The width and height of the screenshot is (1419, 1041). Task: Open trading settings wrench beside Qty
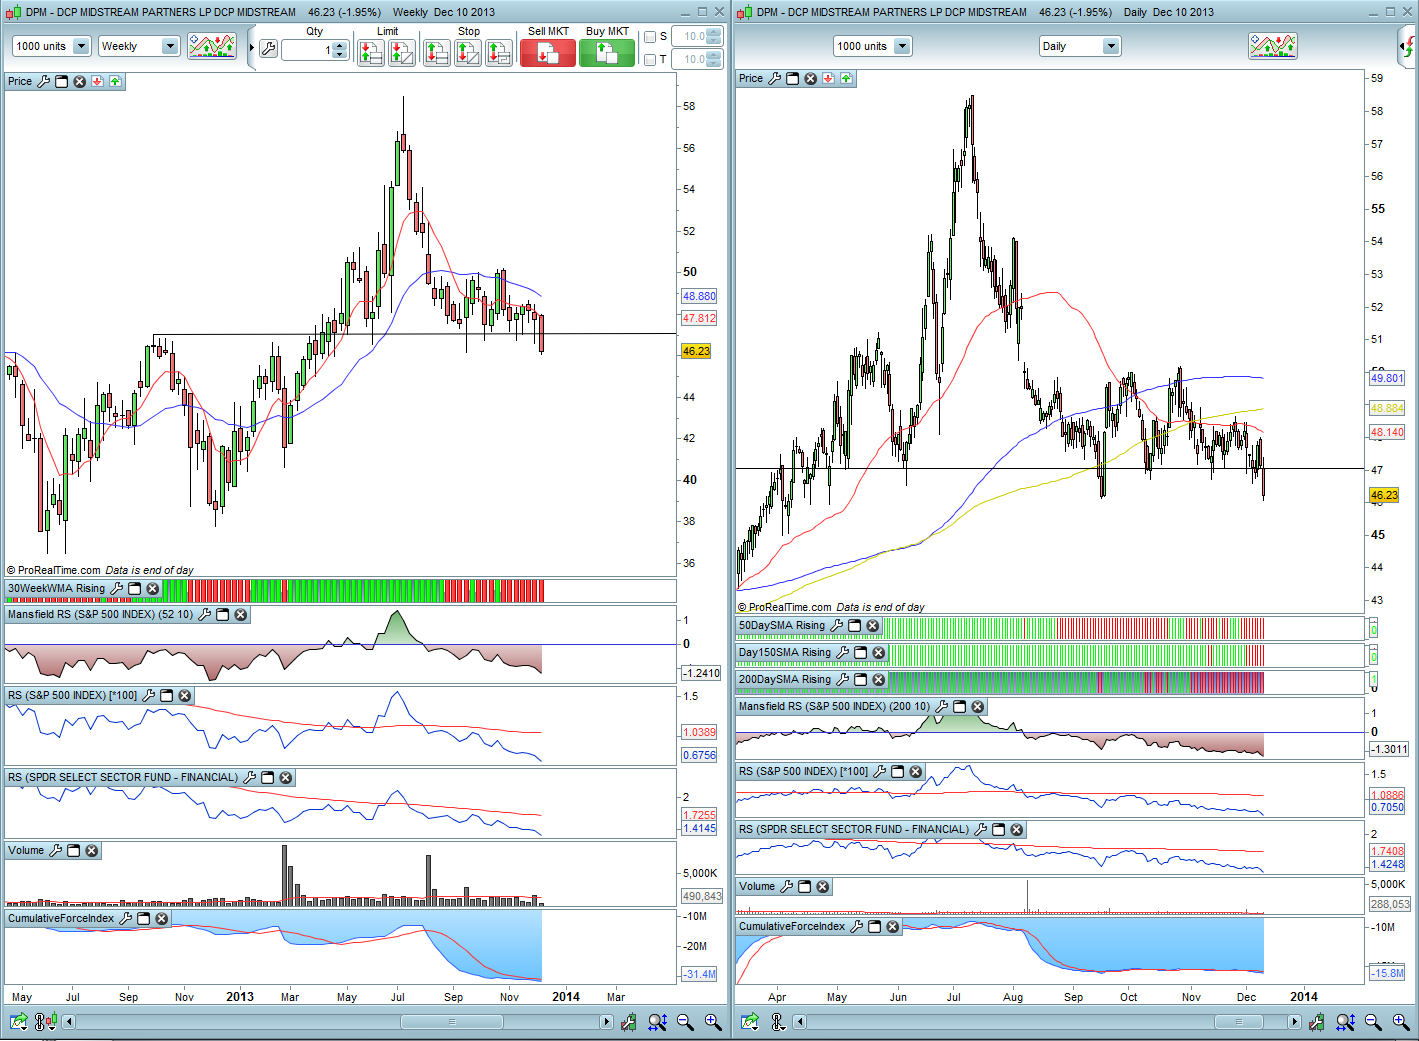[268, 49]
